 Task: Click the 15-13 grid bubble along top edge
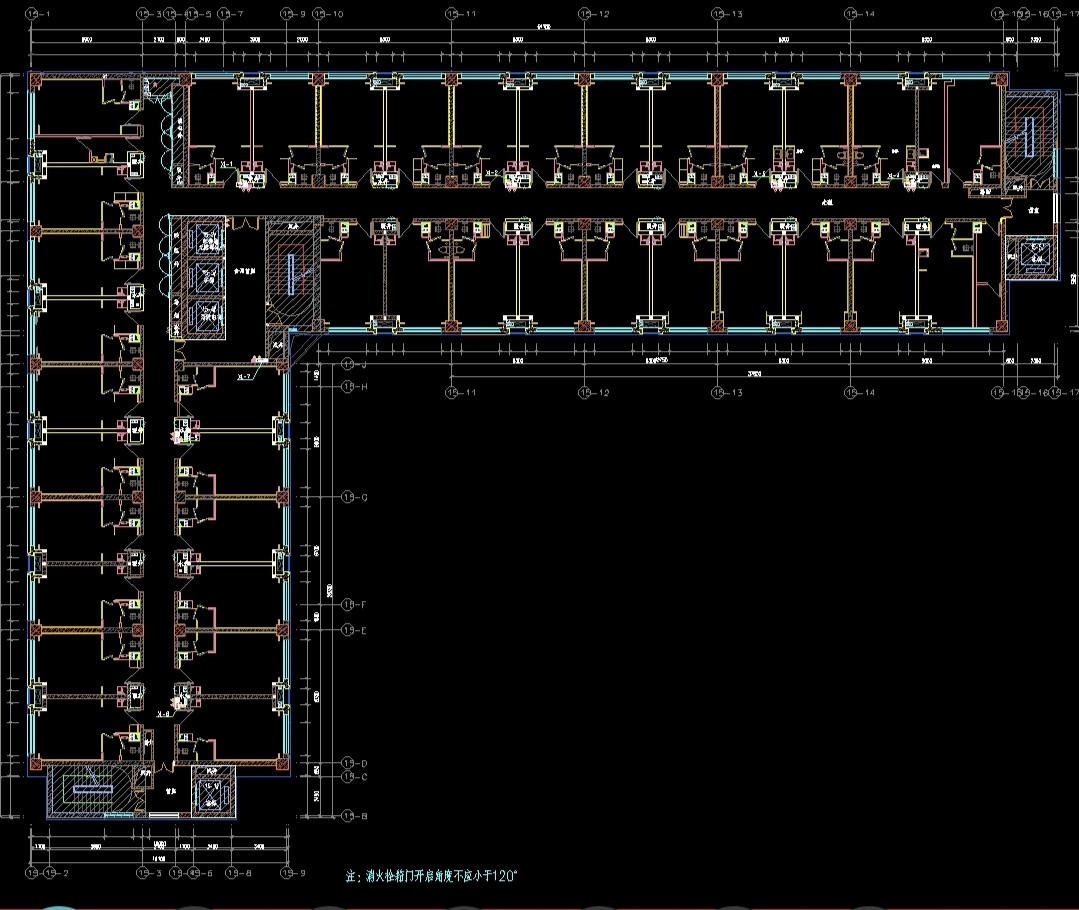727,14
